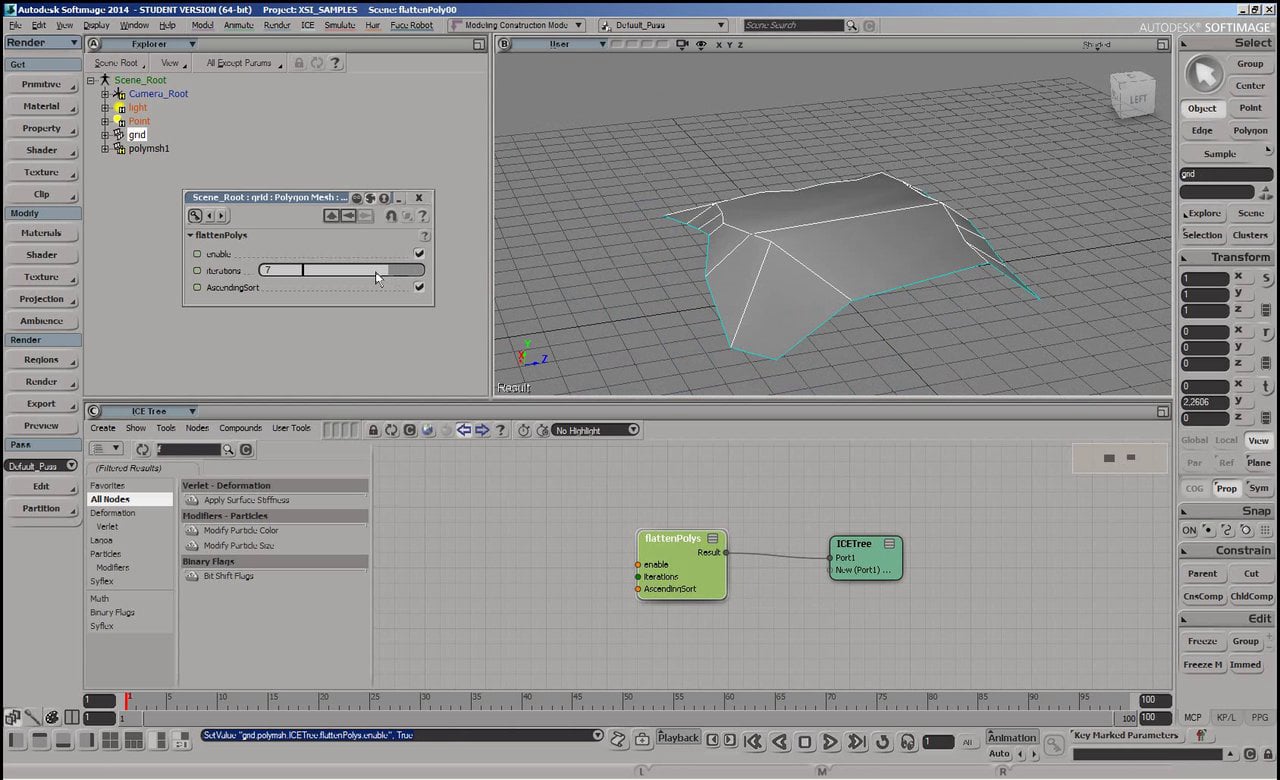Go back using the ICE Tree left arrow
Screen dimensions: 1280x780
pos(464,430)
